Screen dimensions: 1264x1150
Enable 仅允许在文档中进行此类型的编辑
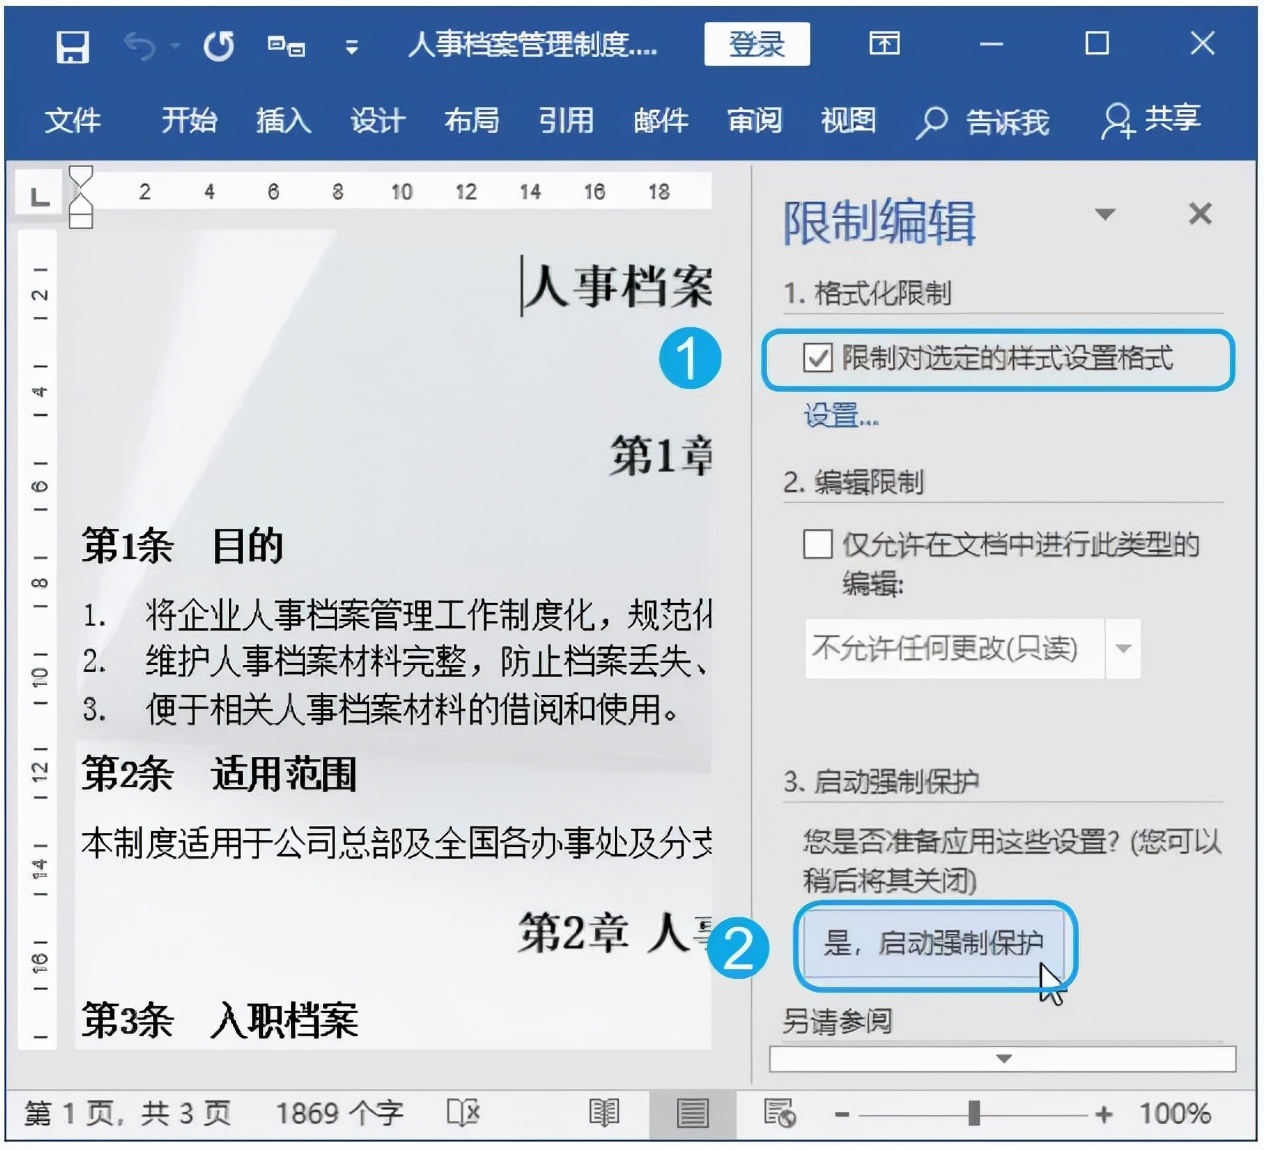(x=817, y=545)
